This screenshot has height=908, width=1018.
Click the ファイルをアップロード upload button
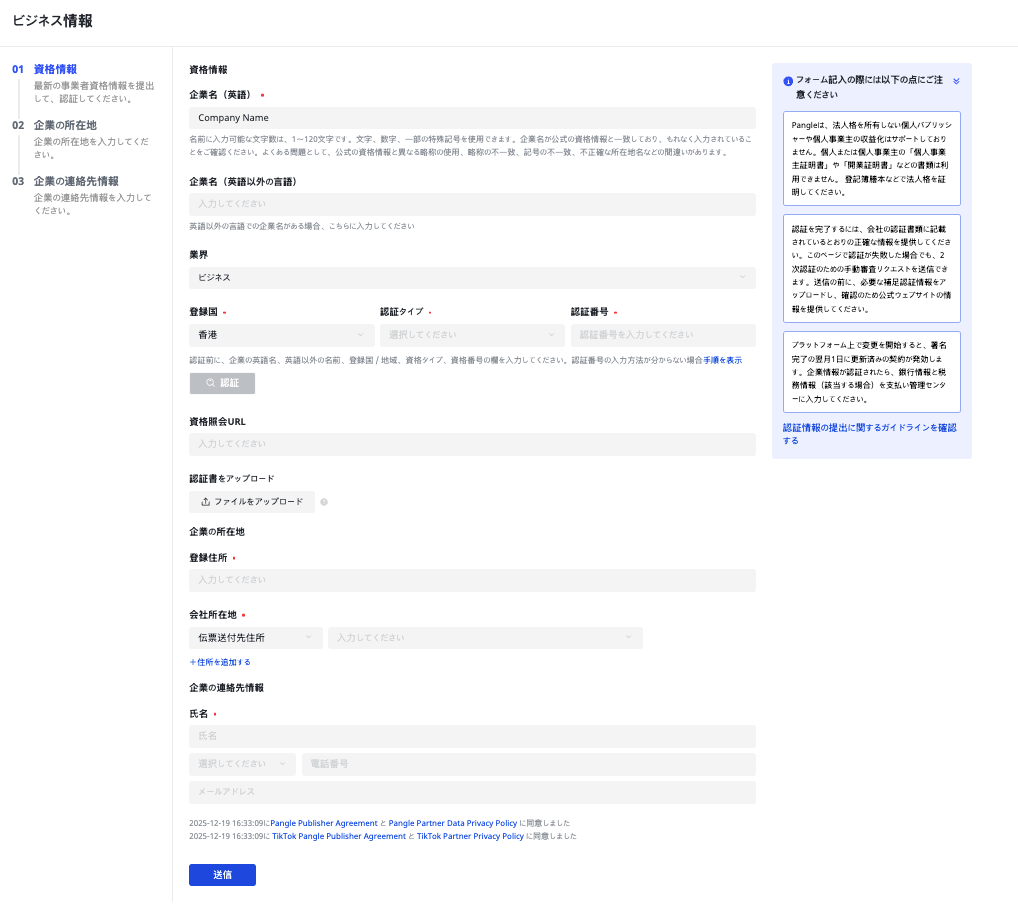252,502
